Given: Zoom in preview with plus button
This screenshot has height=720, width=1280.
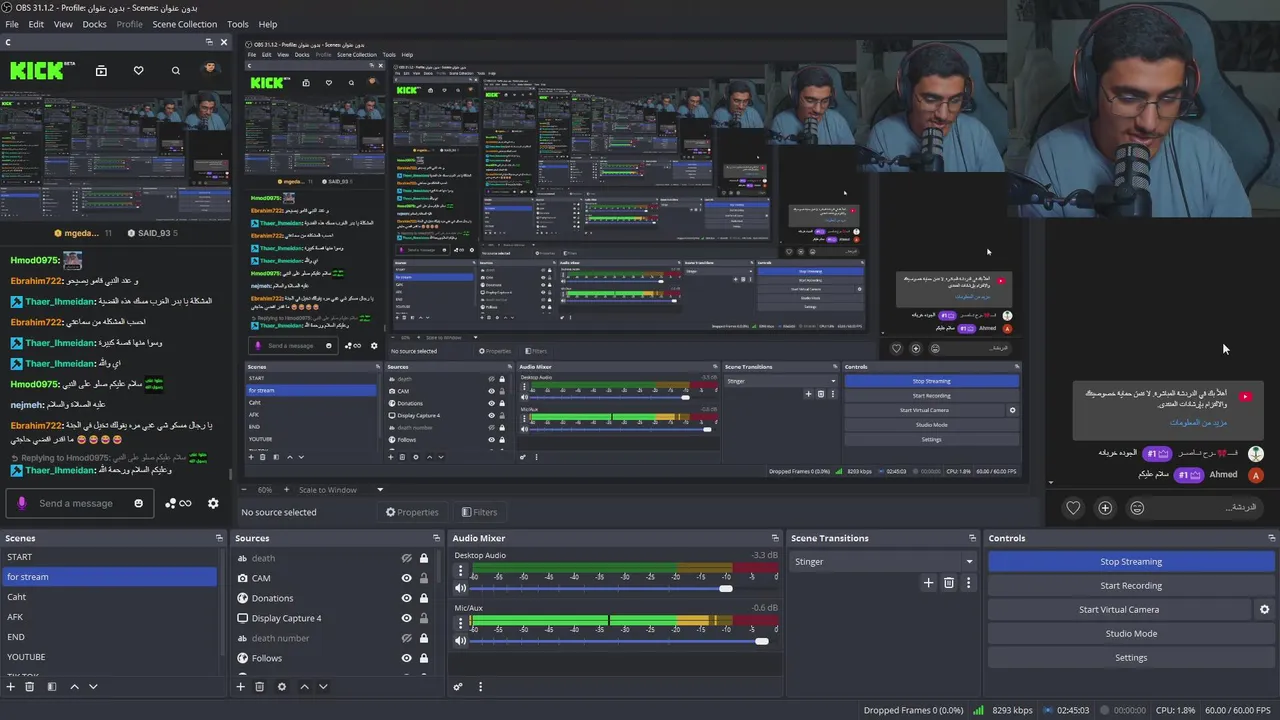Looking at the screenshot, I should click(x=286, y=490).
